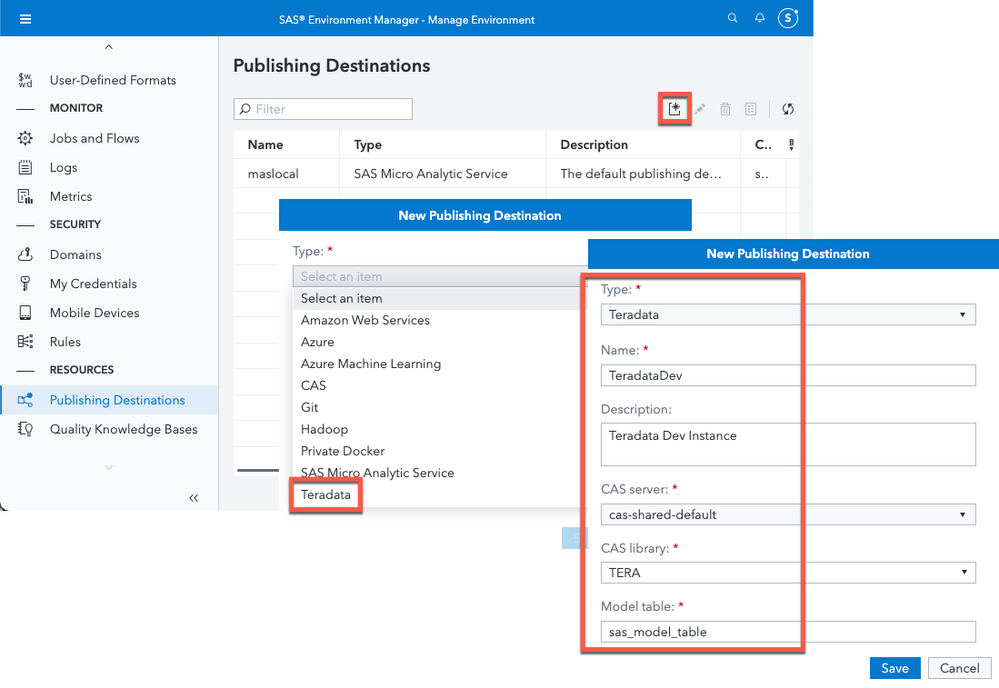Click the Logs sidebar icon
The width and height of the screenshot is (999, 688).
(x=25, y=168)
